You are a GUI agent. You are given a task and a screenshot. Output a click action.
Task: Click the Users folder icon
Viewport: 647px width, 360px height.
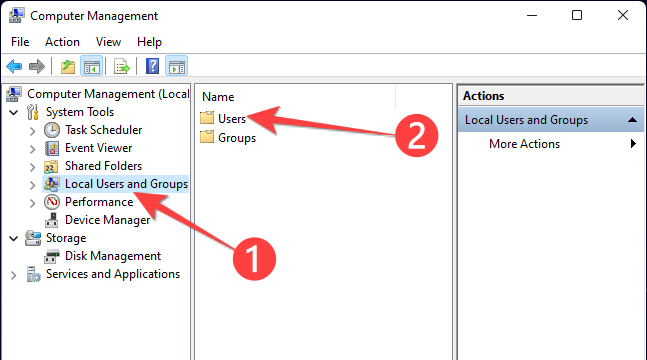tap(207, 118)
